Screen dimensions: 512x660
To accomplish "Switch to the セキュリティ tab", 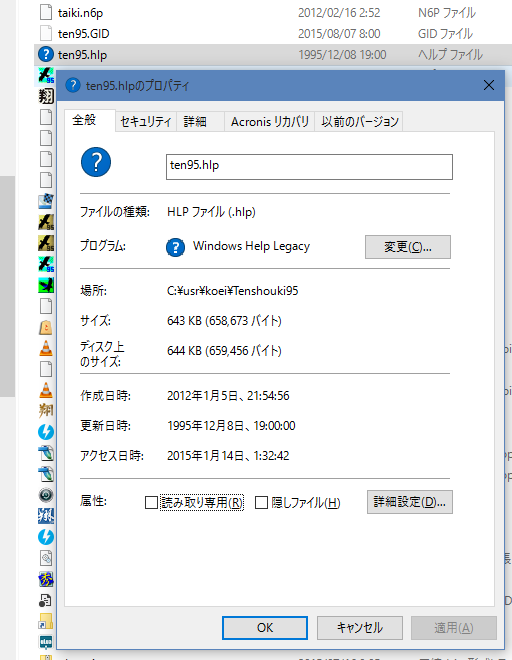I will click(x=146, y=122).
